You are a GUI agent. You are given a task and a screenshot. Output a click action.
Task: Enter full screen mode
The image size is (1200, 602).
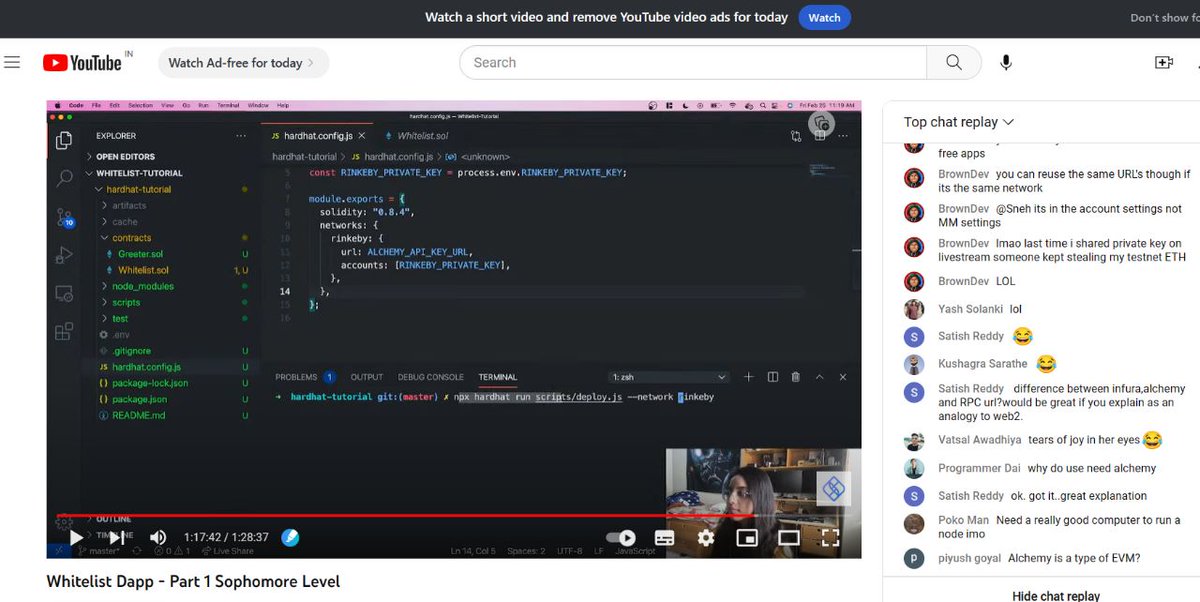click(x=829, y=538)
